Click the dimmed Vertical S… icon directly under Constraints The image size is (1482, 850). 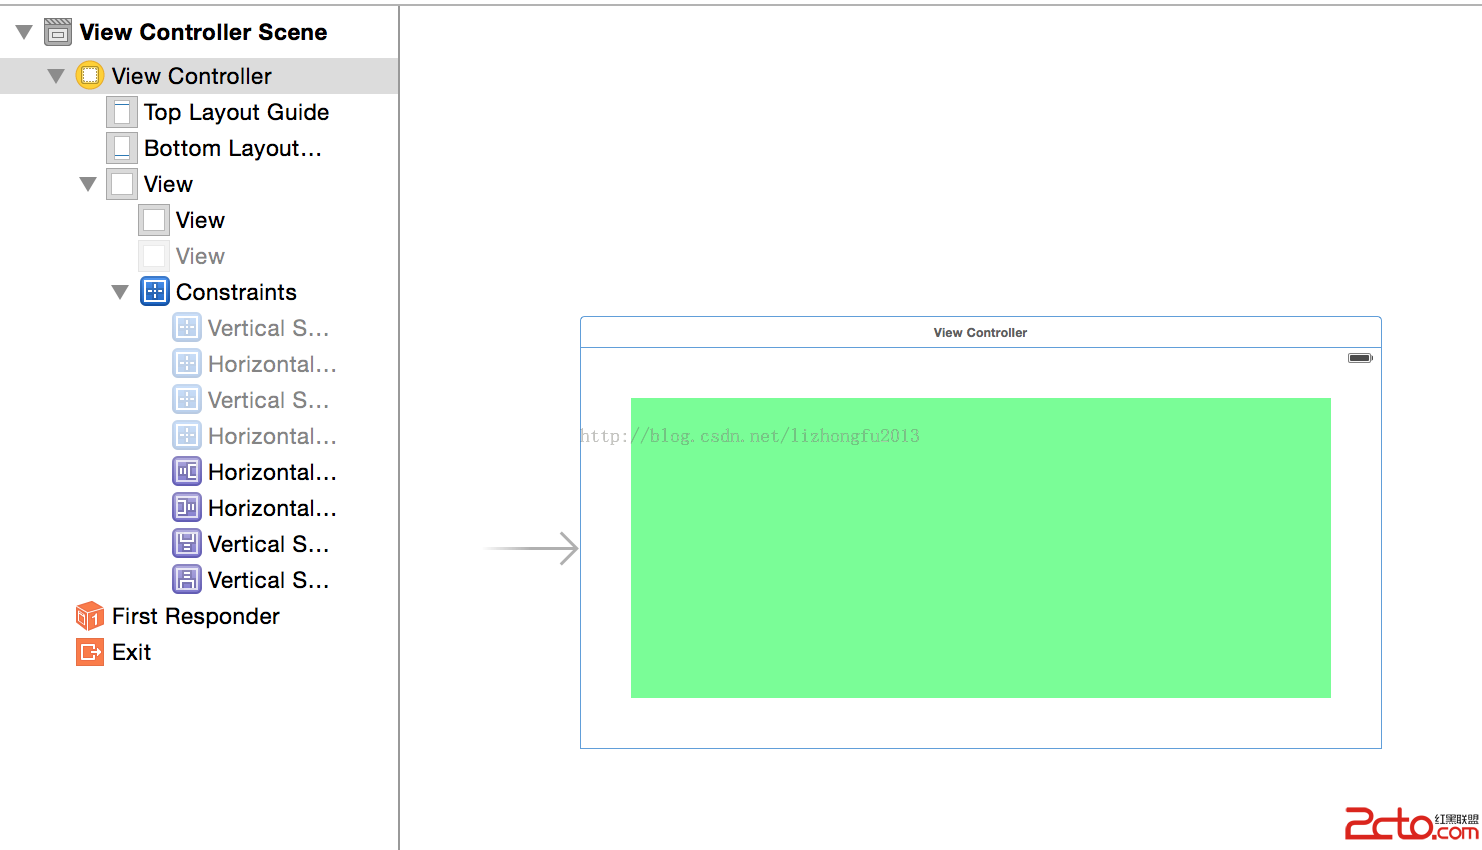pyautogui.click(x=187, y=327)
